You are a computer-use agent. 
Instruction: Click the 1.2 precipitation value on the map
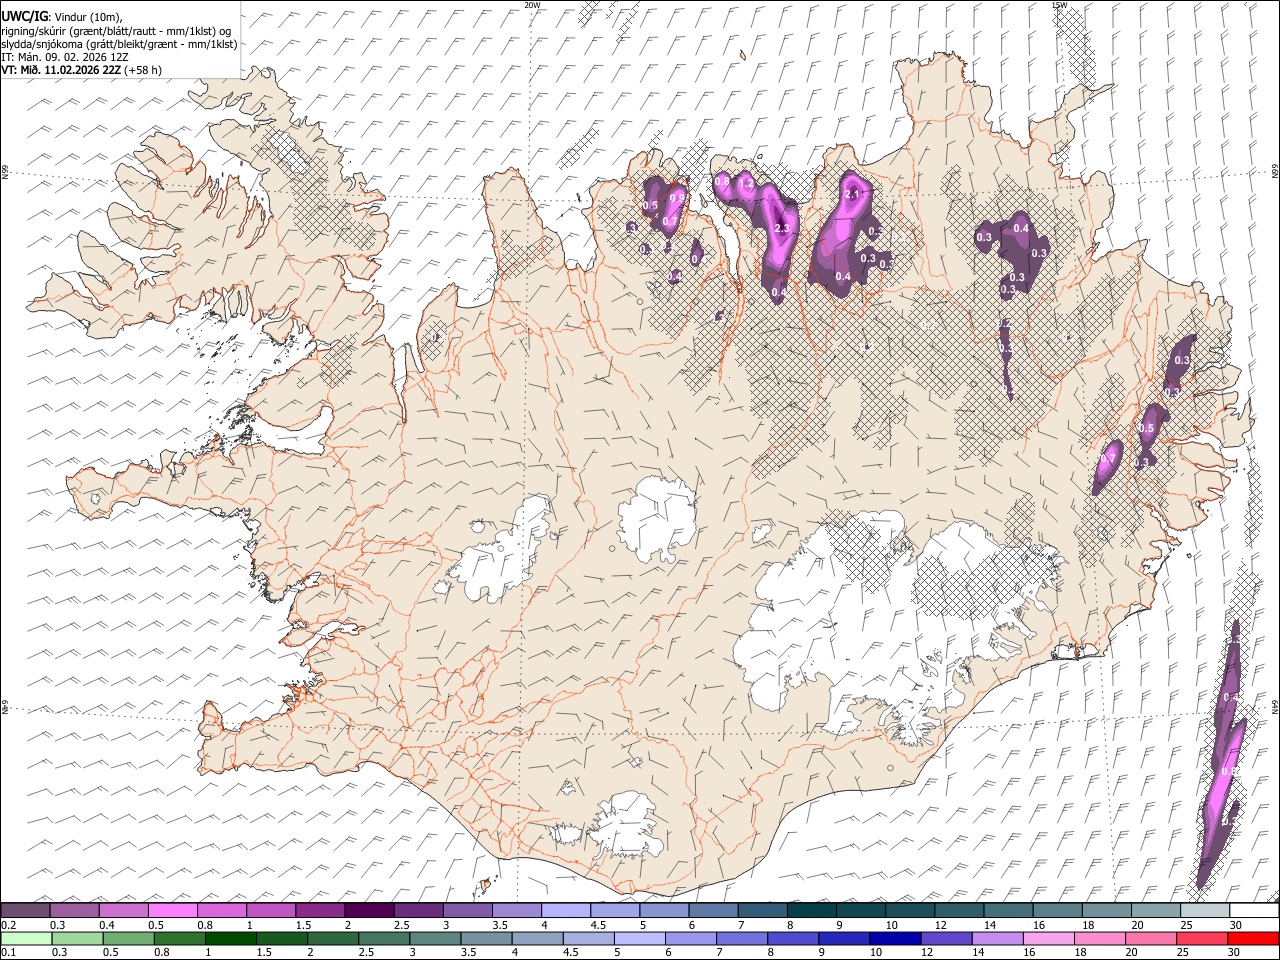(x=745, y=184)
